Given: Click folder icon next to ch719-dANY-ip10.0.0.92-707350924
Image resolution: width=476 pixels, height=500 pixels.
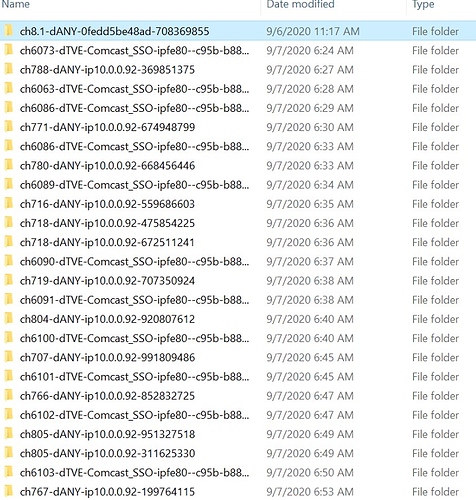Looking at the screenshot, I should click(x=8, y=281).
